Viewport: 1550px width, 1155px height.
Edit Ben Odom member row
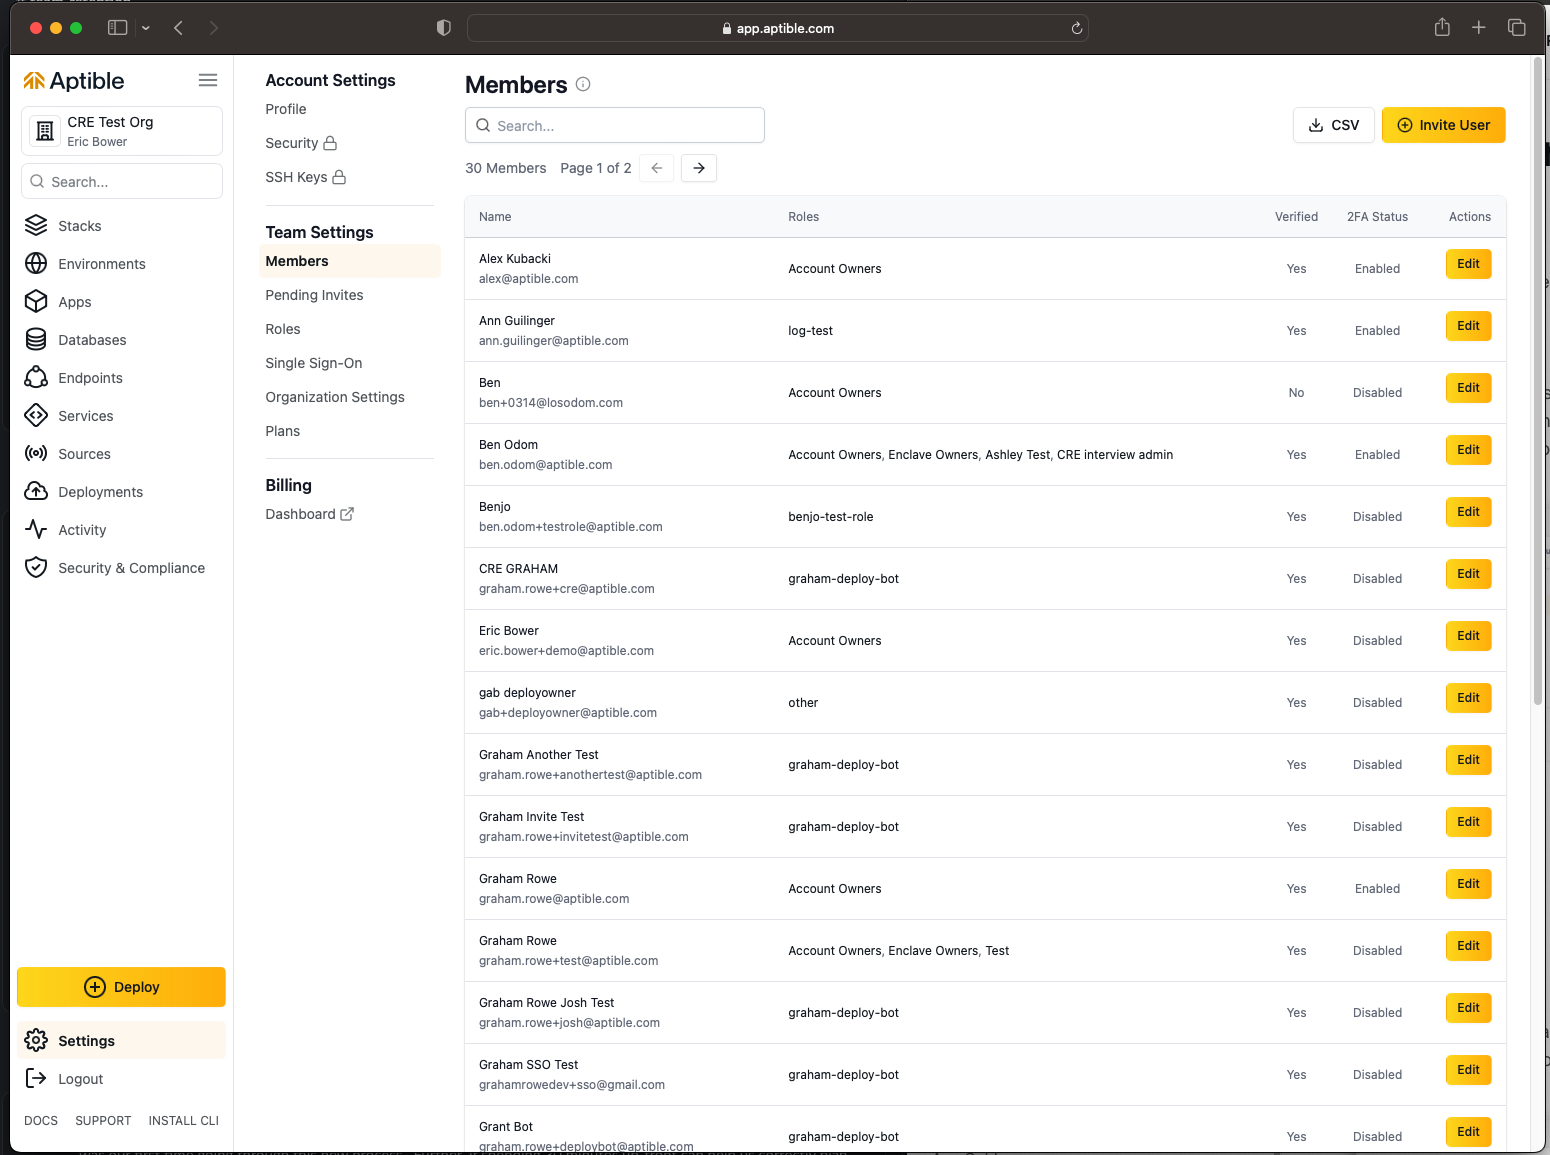pos(1469,450)
